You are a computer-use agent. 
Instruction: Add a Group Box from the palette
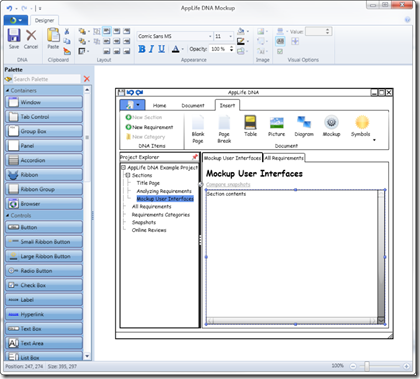coord(44,131)
